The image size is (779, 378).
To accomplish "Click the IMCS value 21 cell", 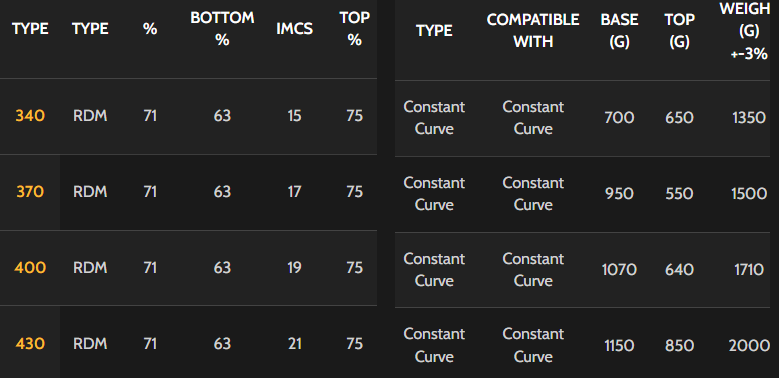I will tap(295, 344).
